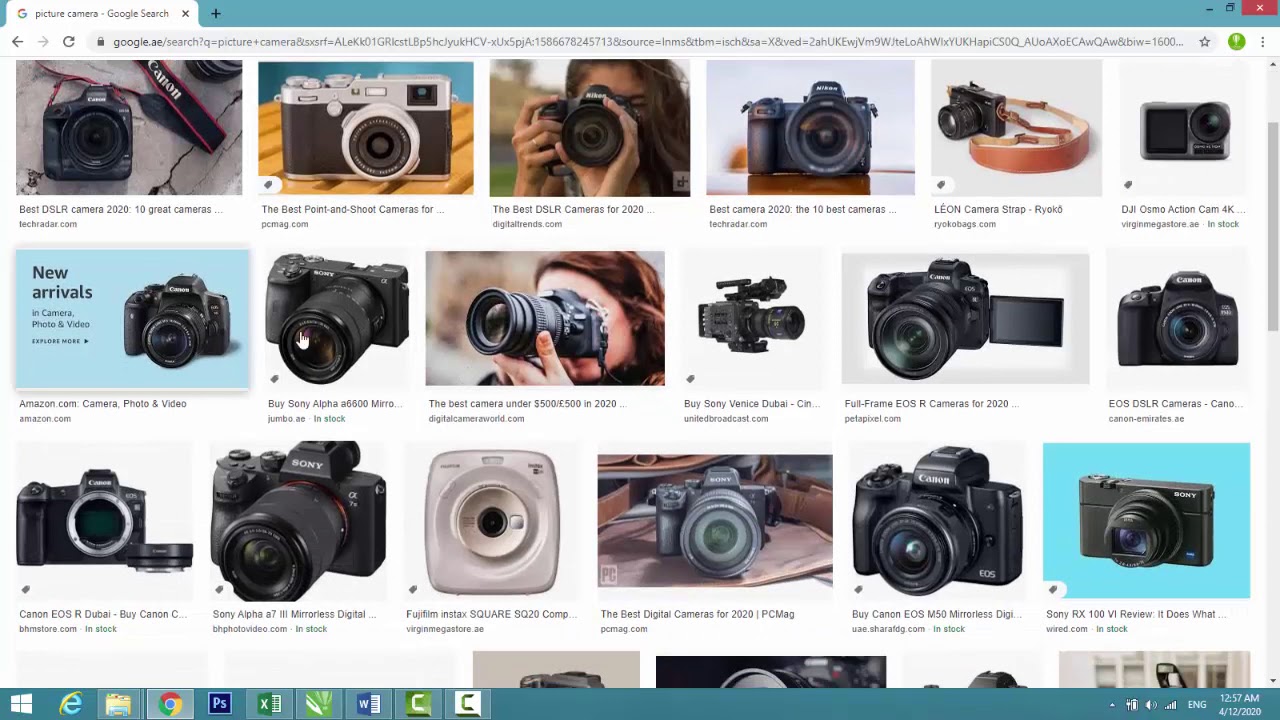The height and width of the screenshot is (720, 1280).
Task: Open the Full-Frame EOS R Cameras thumbnail
Action: (965, 318)
